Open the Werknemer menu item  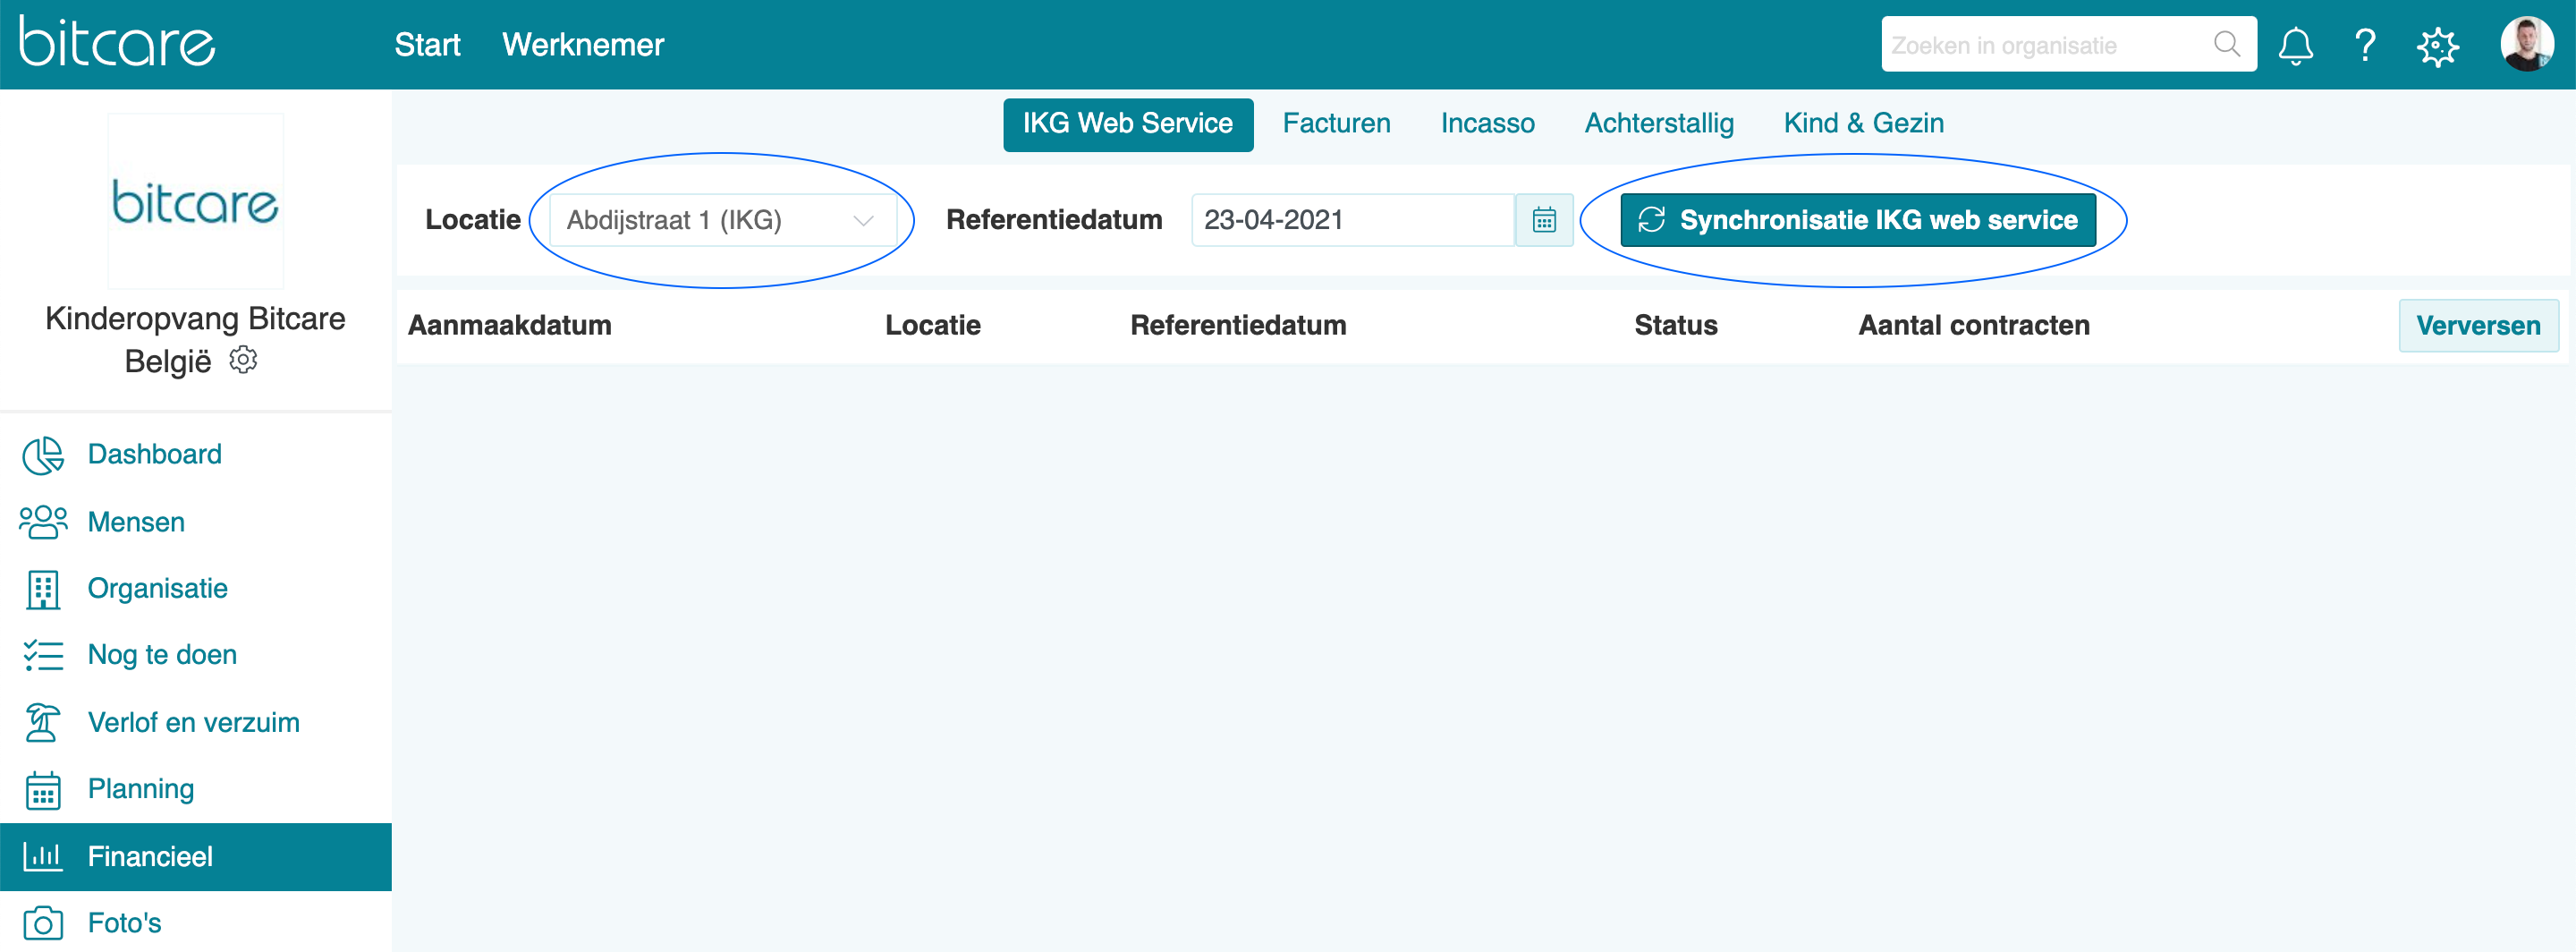(583, 45)
